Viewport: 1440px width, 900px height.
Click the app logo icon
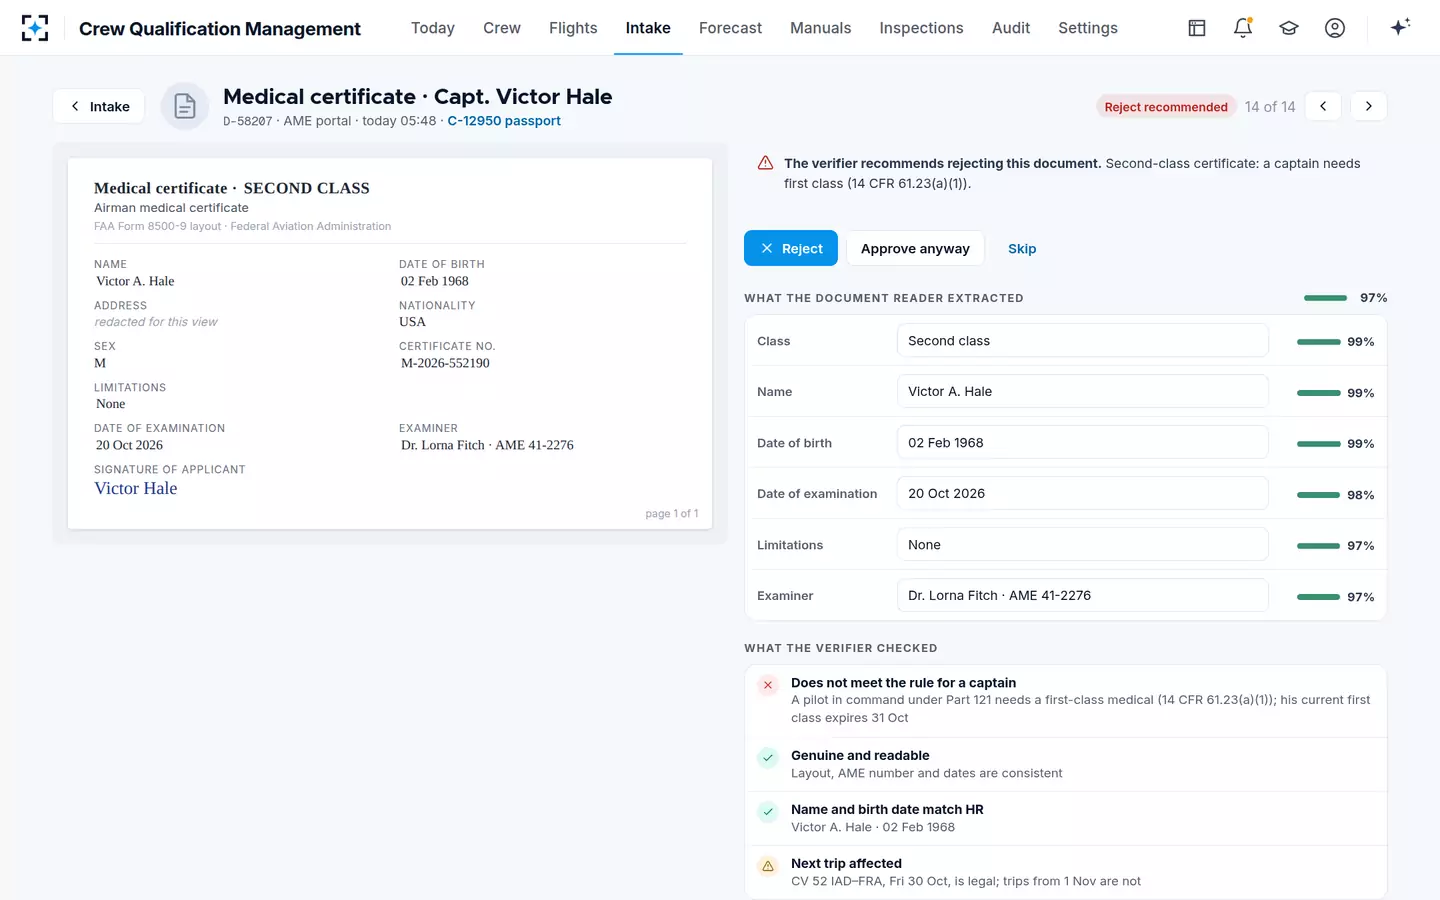point(35,28)
